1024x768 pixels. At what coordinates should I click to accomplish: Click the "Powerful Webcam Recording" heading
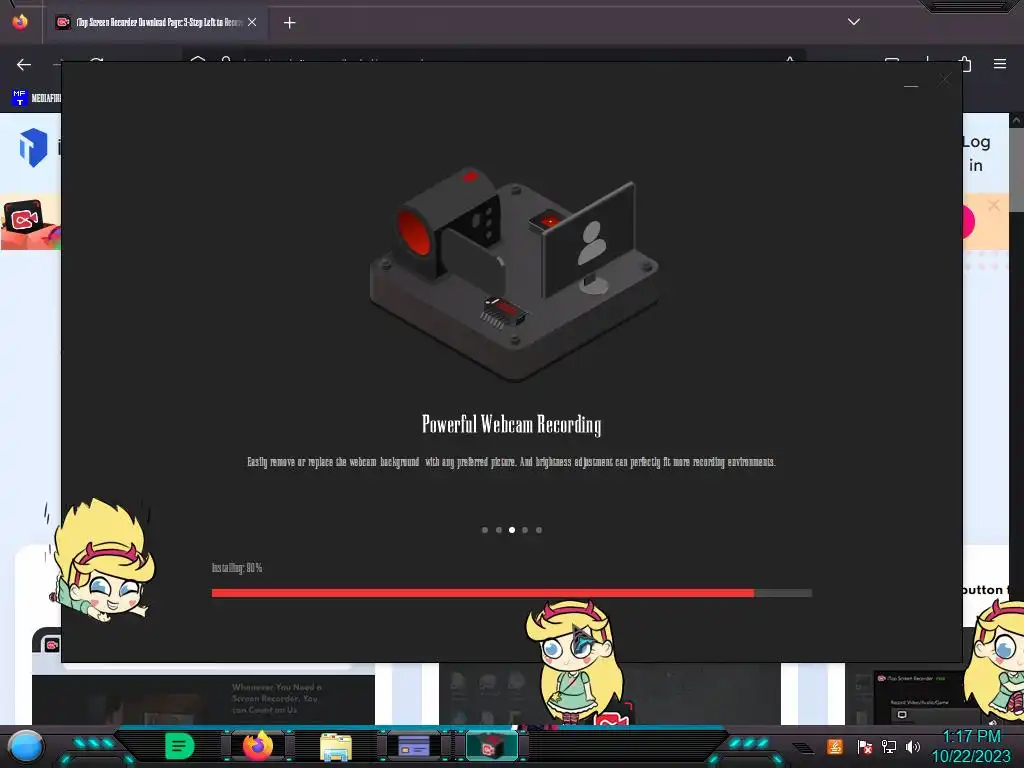tap(511, 424)
